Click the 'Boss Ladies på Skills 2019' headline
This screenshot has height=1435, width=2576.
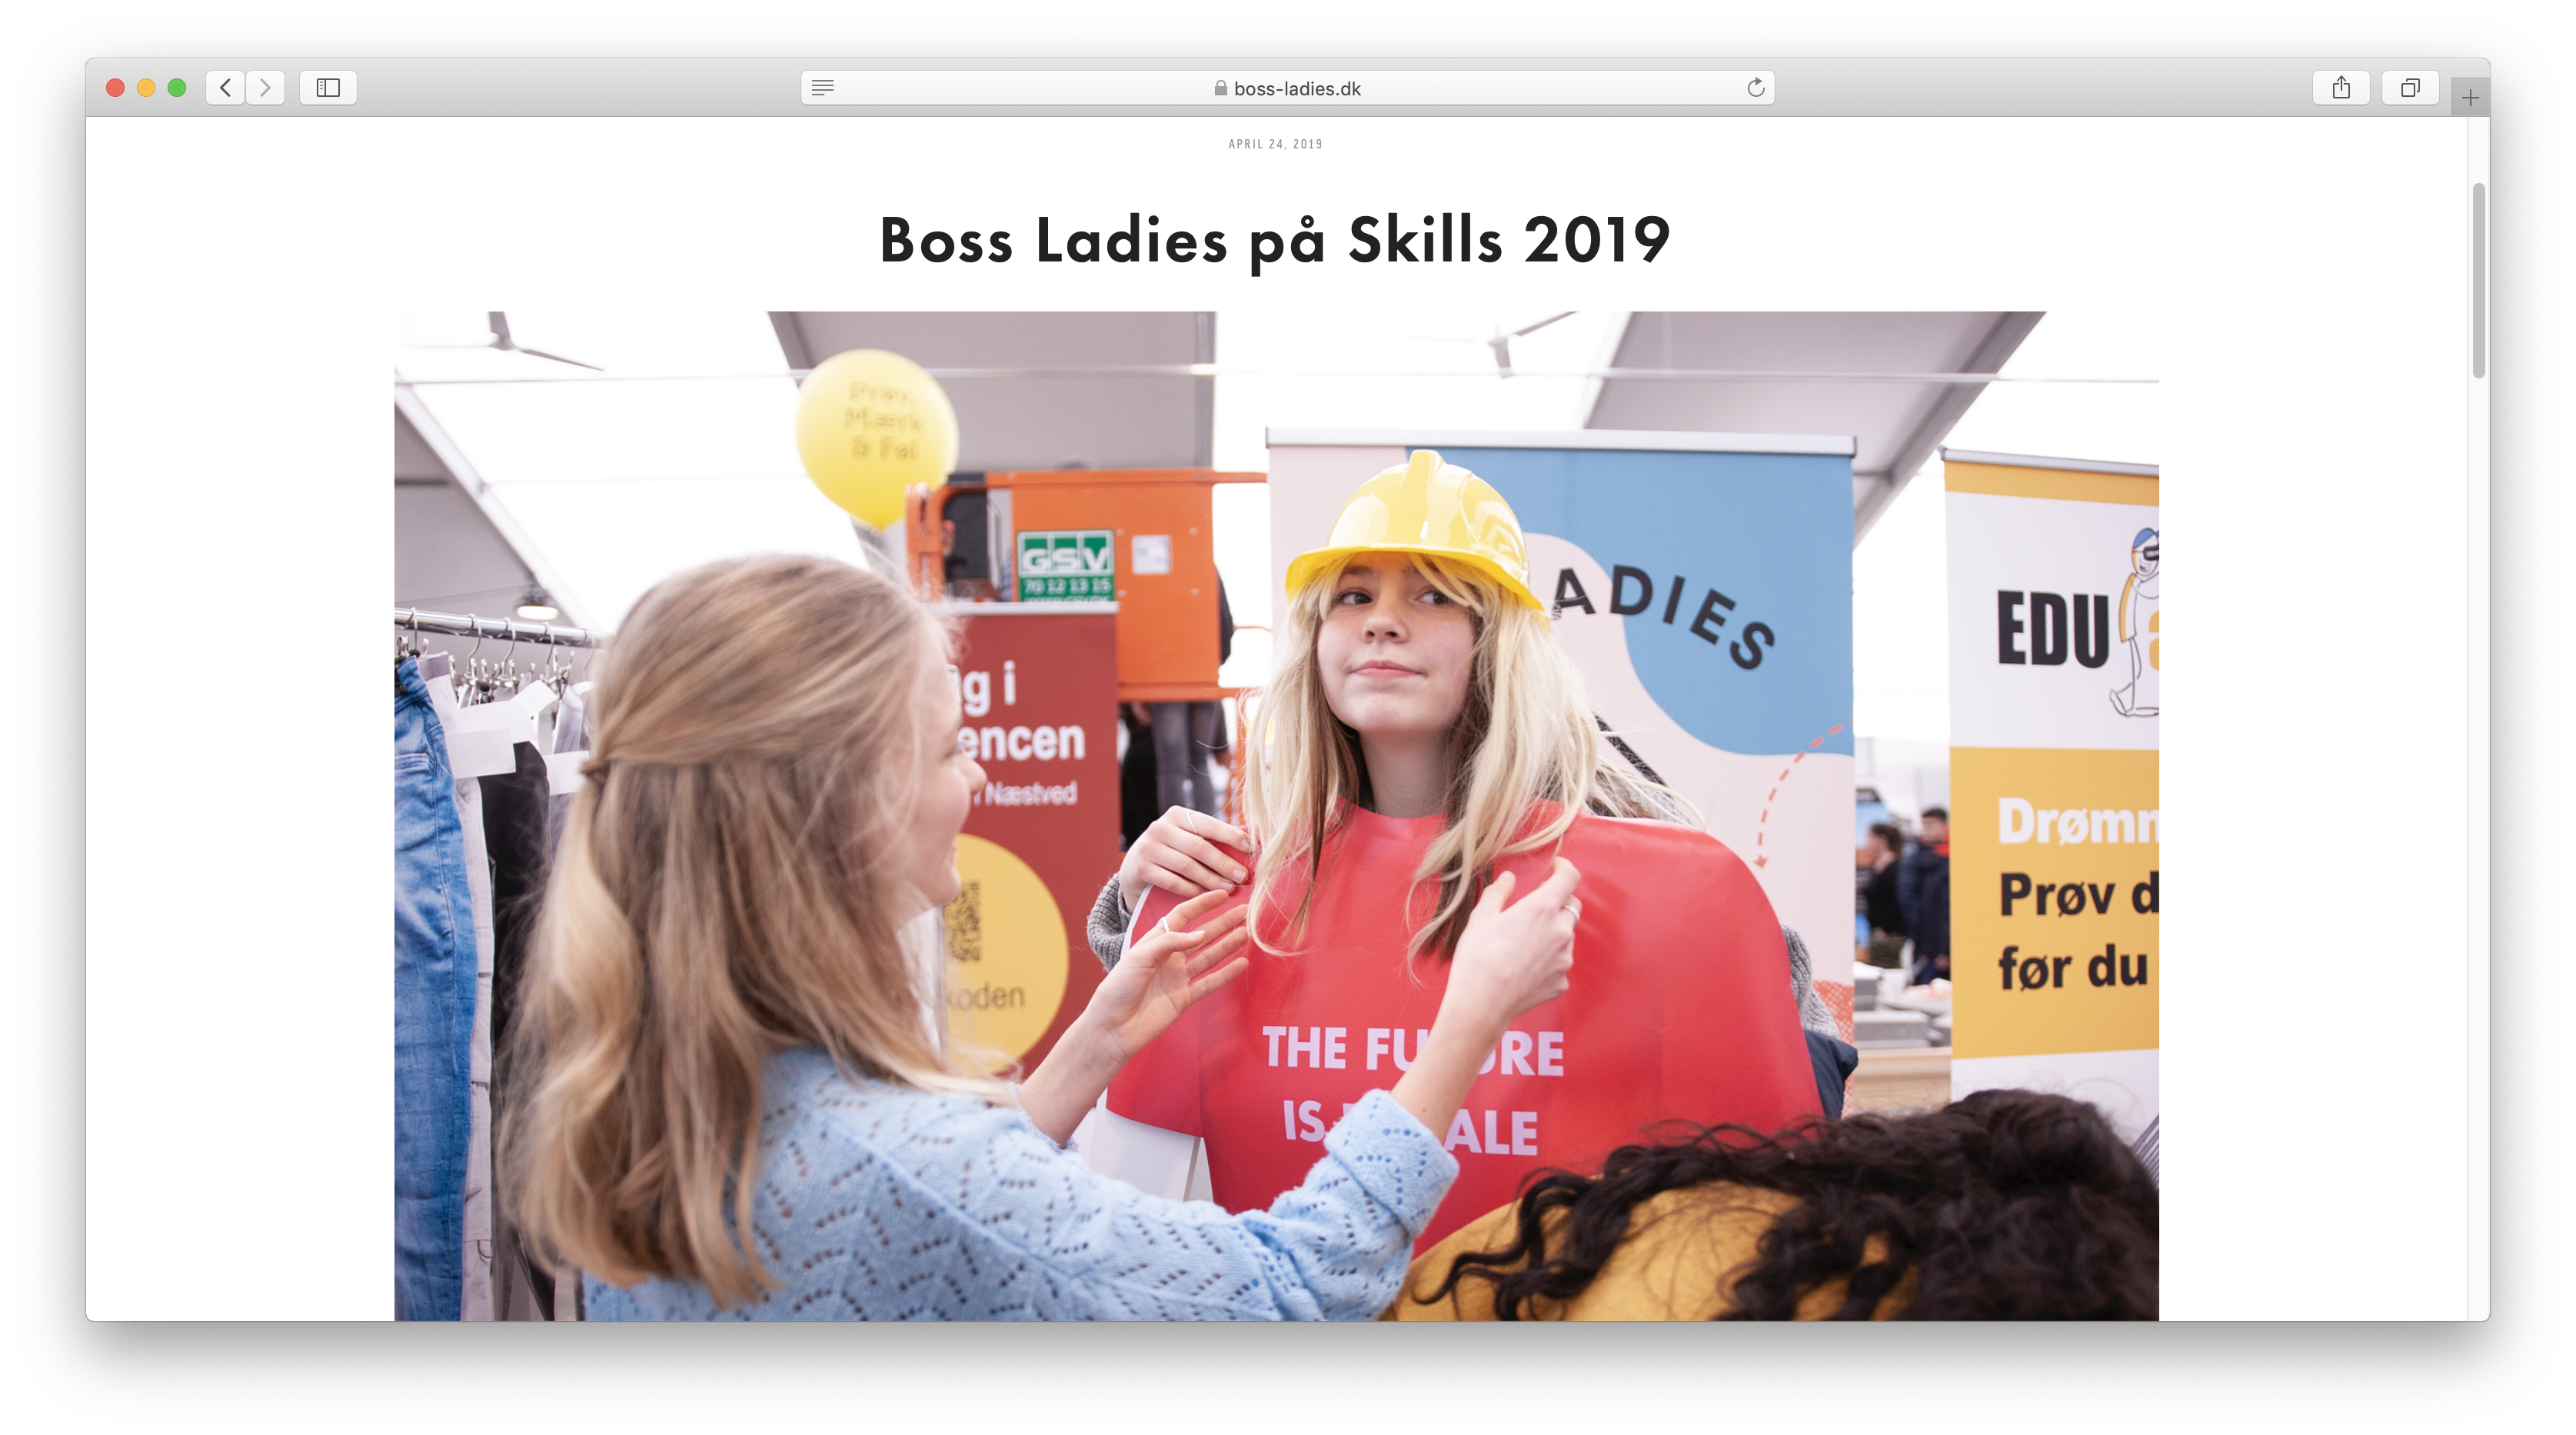click(1274, 240)
